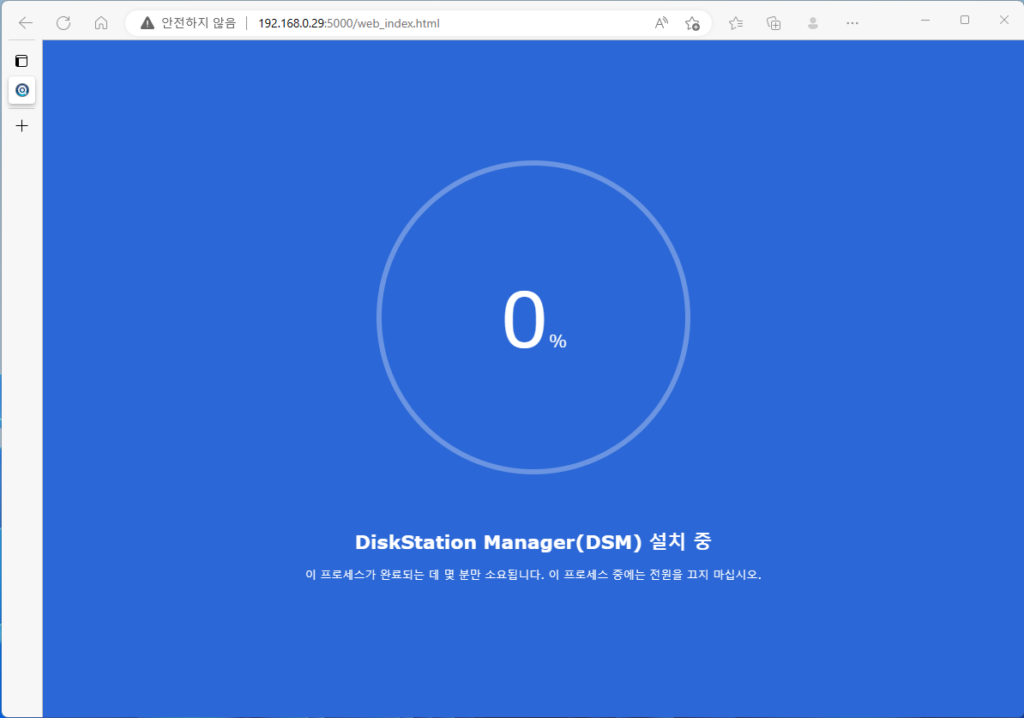Viewport: 1024px width, 718px height.
Task: Click the 'DiskStation Manager(DSM) 설치 중' heading
Action: tap(533, 542)
